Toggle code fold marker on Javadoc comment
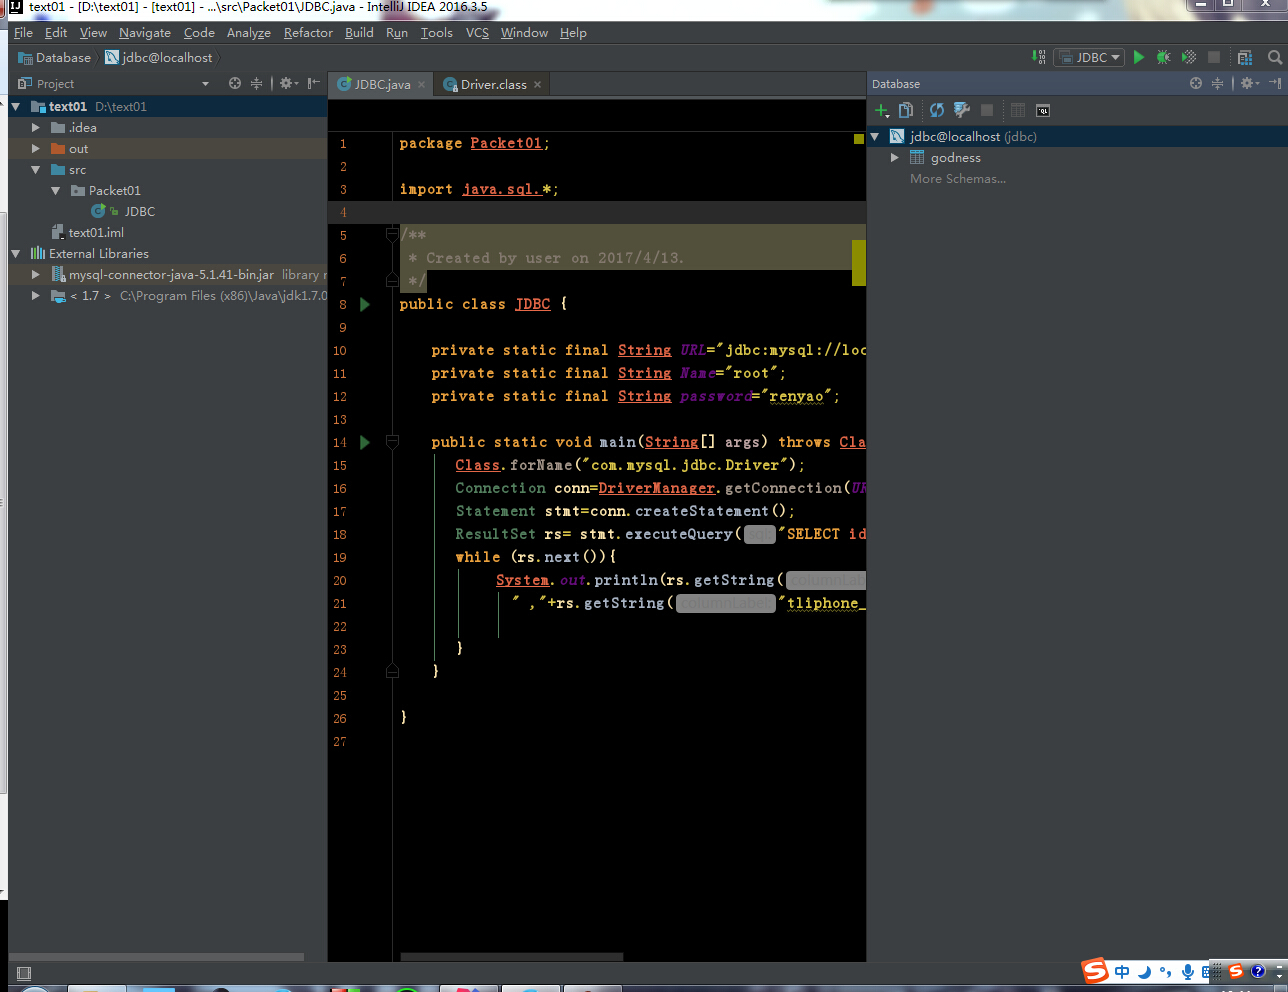This screenshot has height=992, width=1288. point(392,236)
